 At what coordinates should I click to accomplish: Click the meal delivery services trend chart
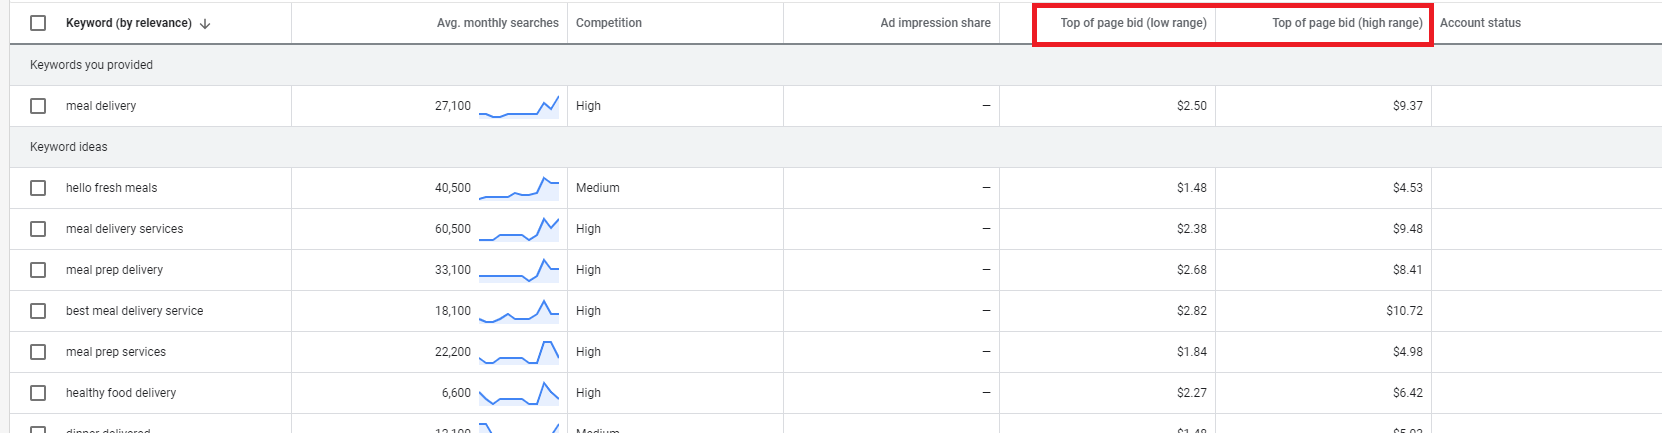point(518,229)
